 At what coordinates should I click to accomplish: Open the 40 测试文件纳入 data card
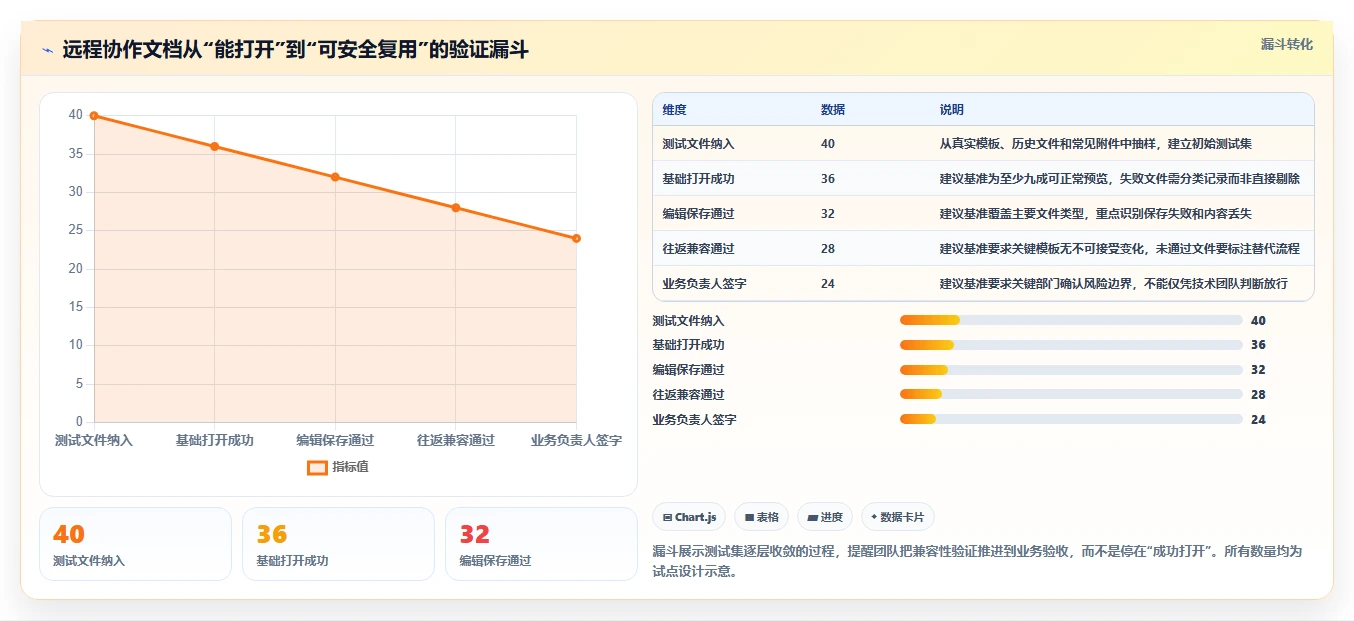pos(135,544)
